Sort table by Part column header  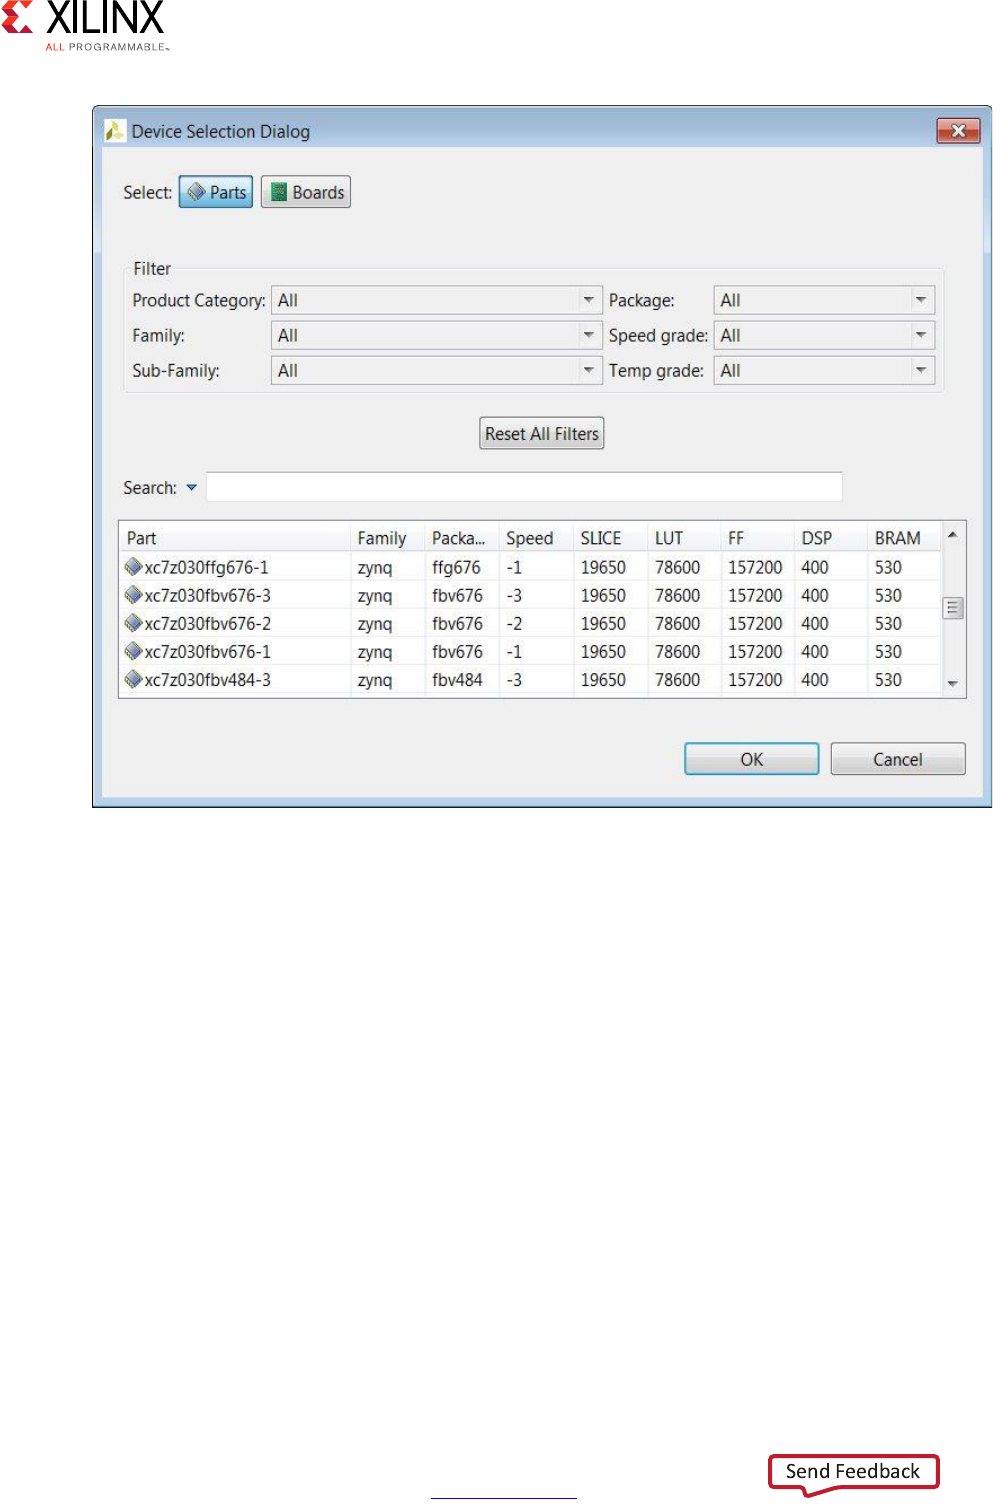(x=235, y=538)
